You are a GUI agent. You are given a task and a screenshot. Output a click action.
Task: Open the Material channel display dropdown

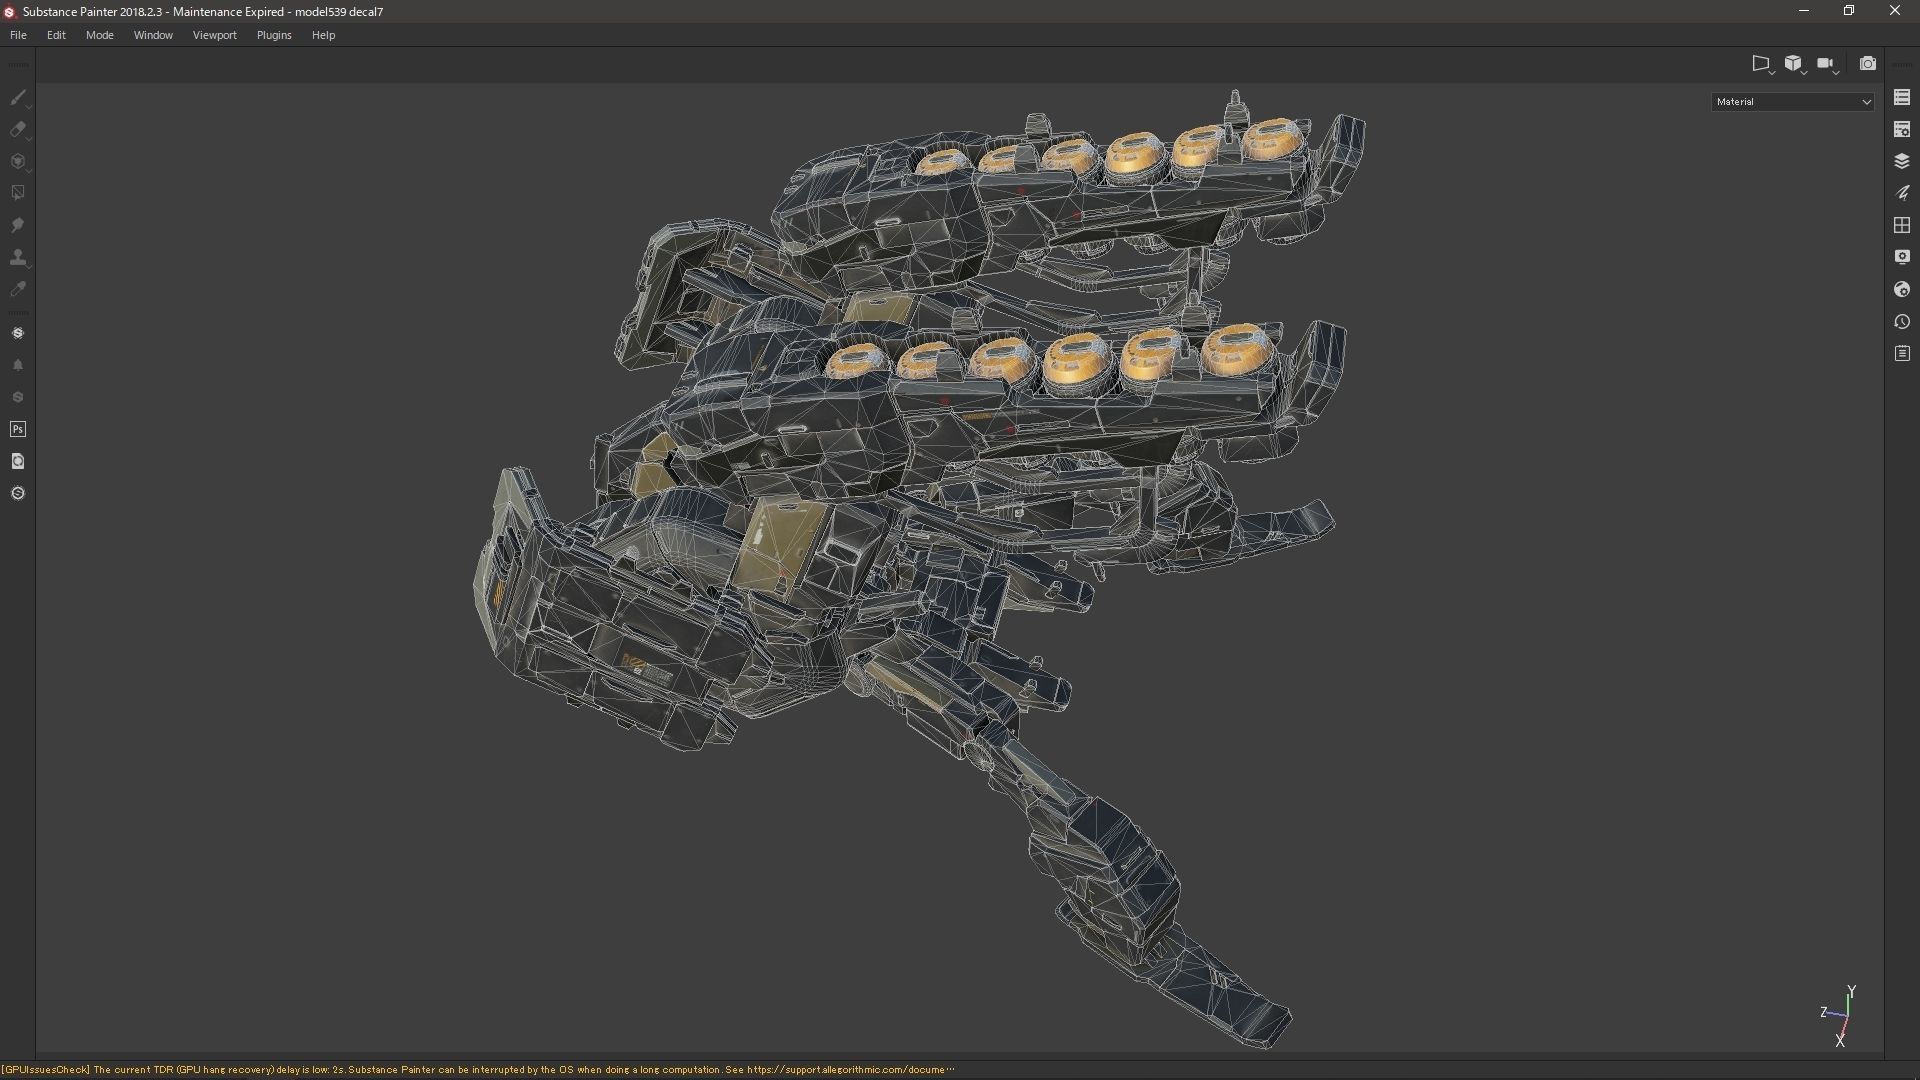tap(1793, 101)
